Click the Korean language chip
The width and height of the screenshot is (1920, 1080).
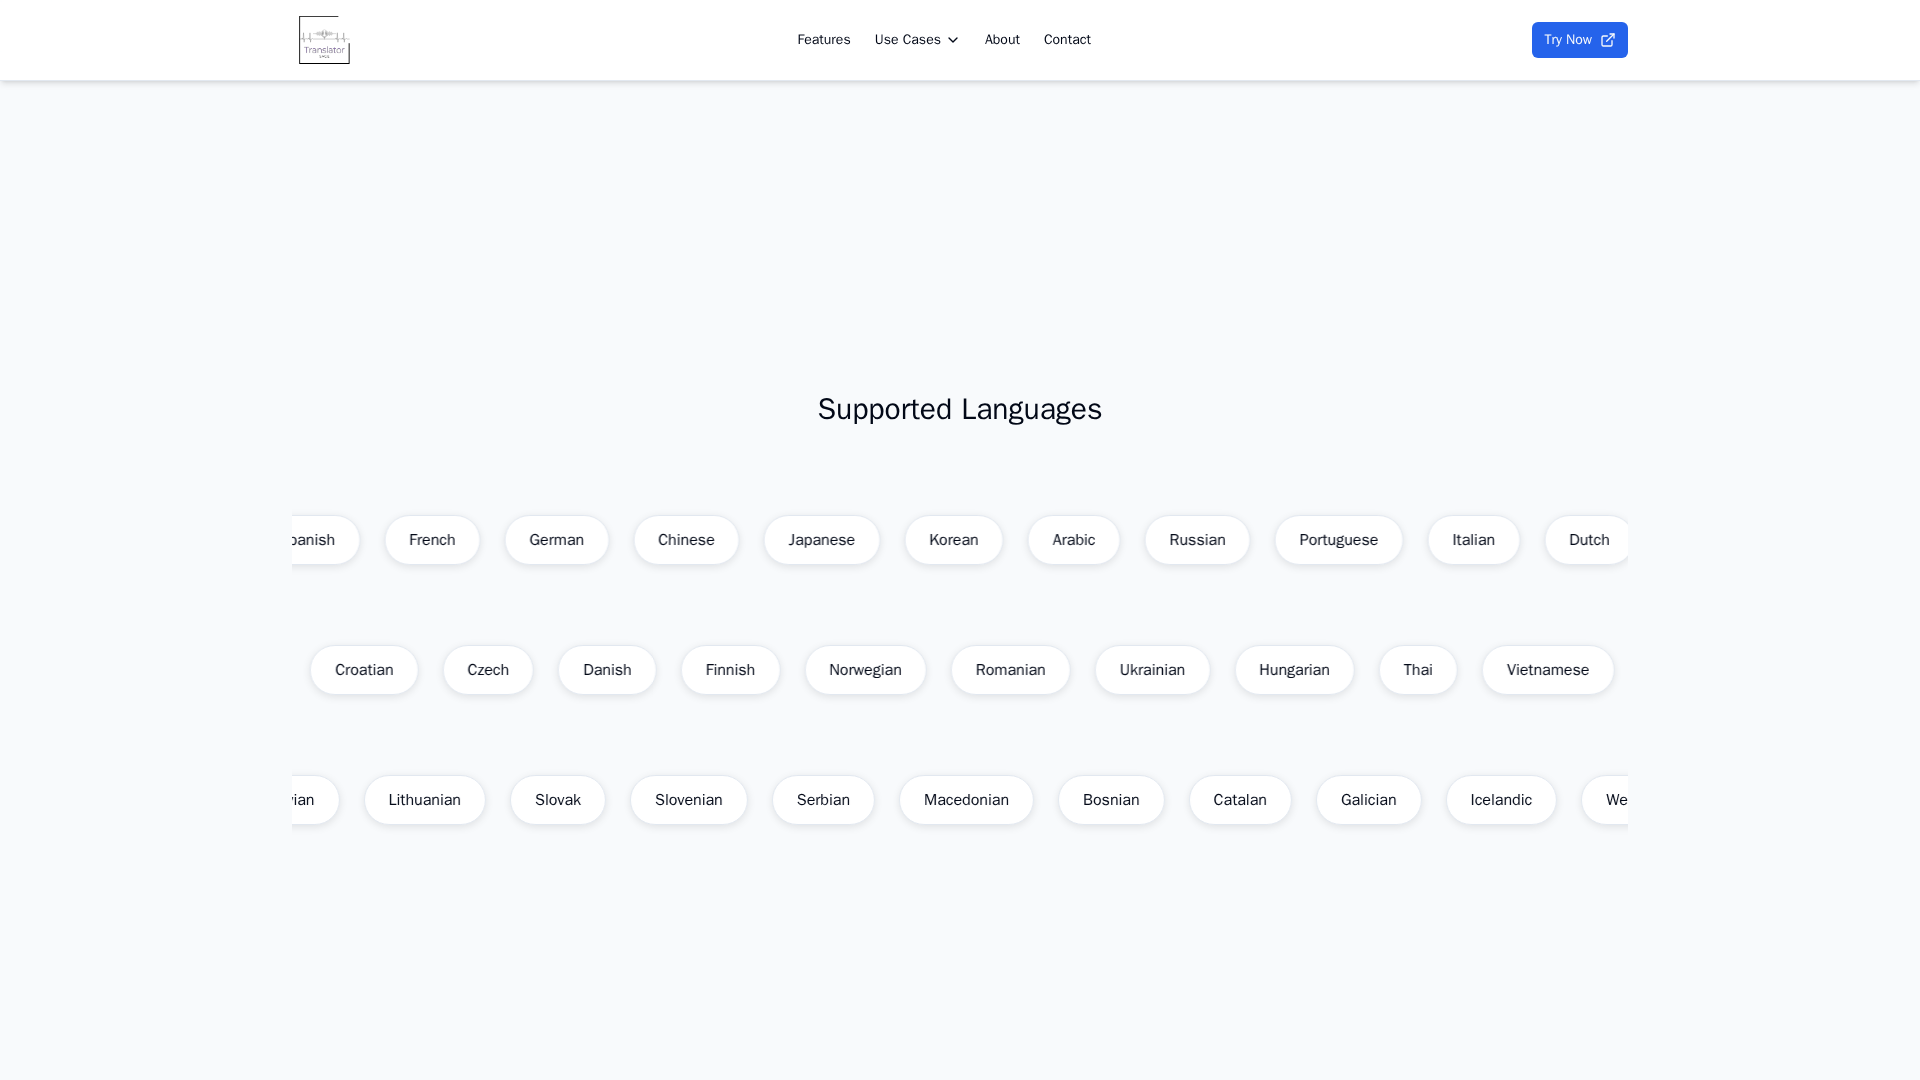953,540
